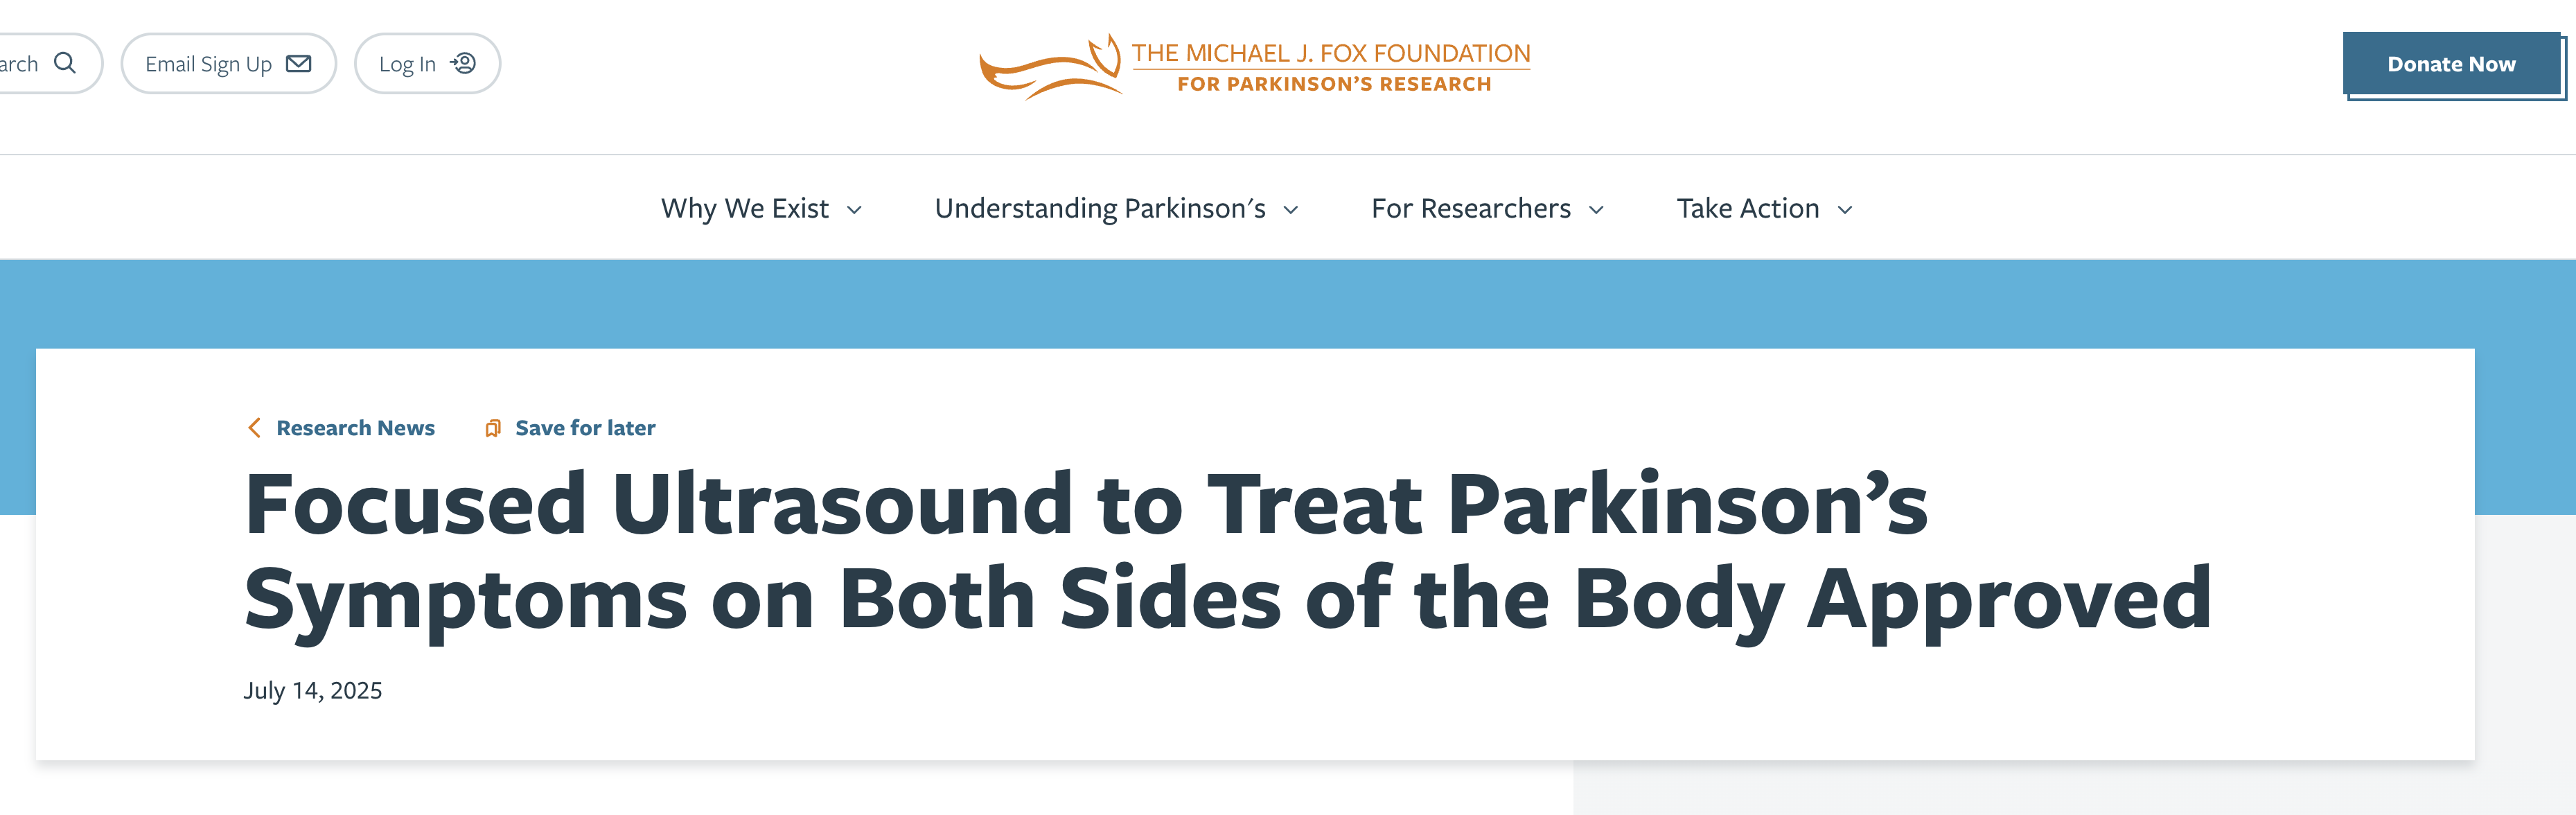Click the bookmark icon to save article
Image resolution: width=2576 pixels, height=815 pixels.
492,429
